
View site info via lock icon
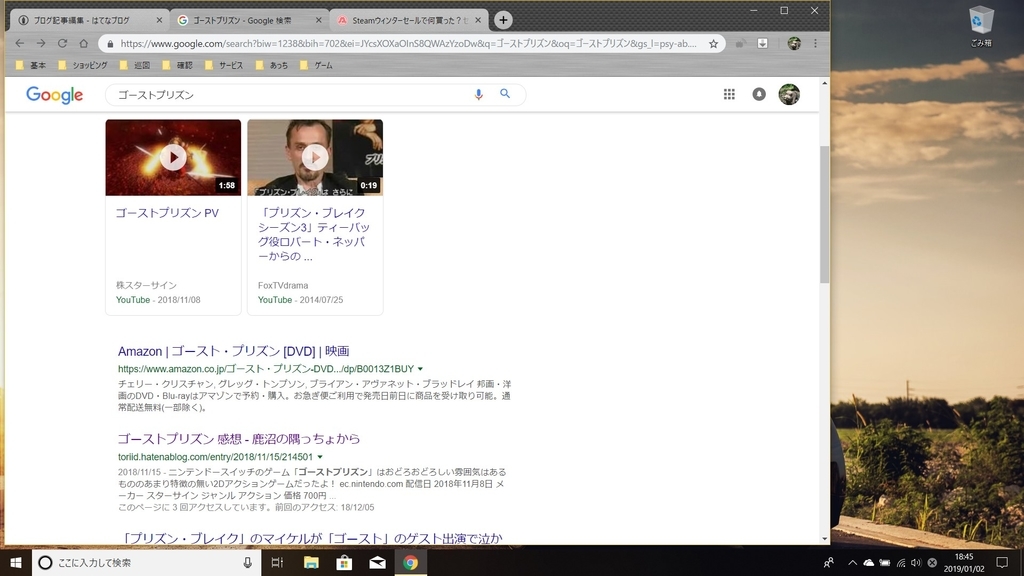[110, 44]
